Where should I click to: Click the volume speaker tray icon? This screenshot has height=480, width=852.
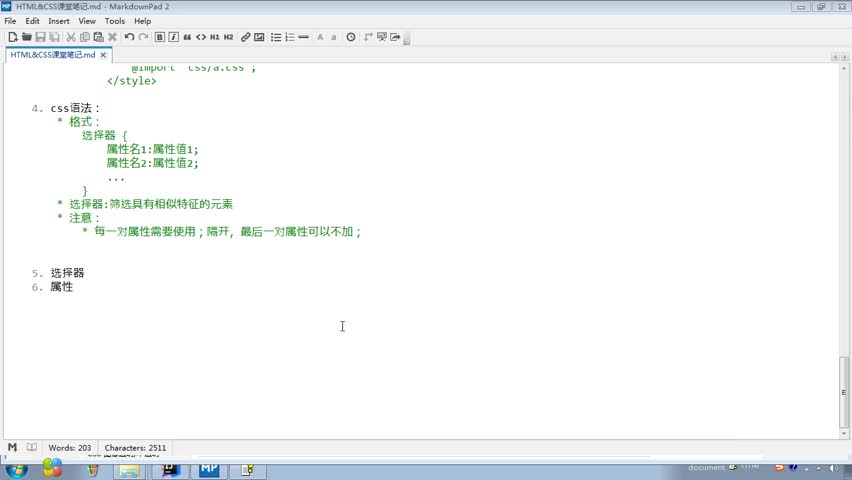pos(834,468)
